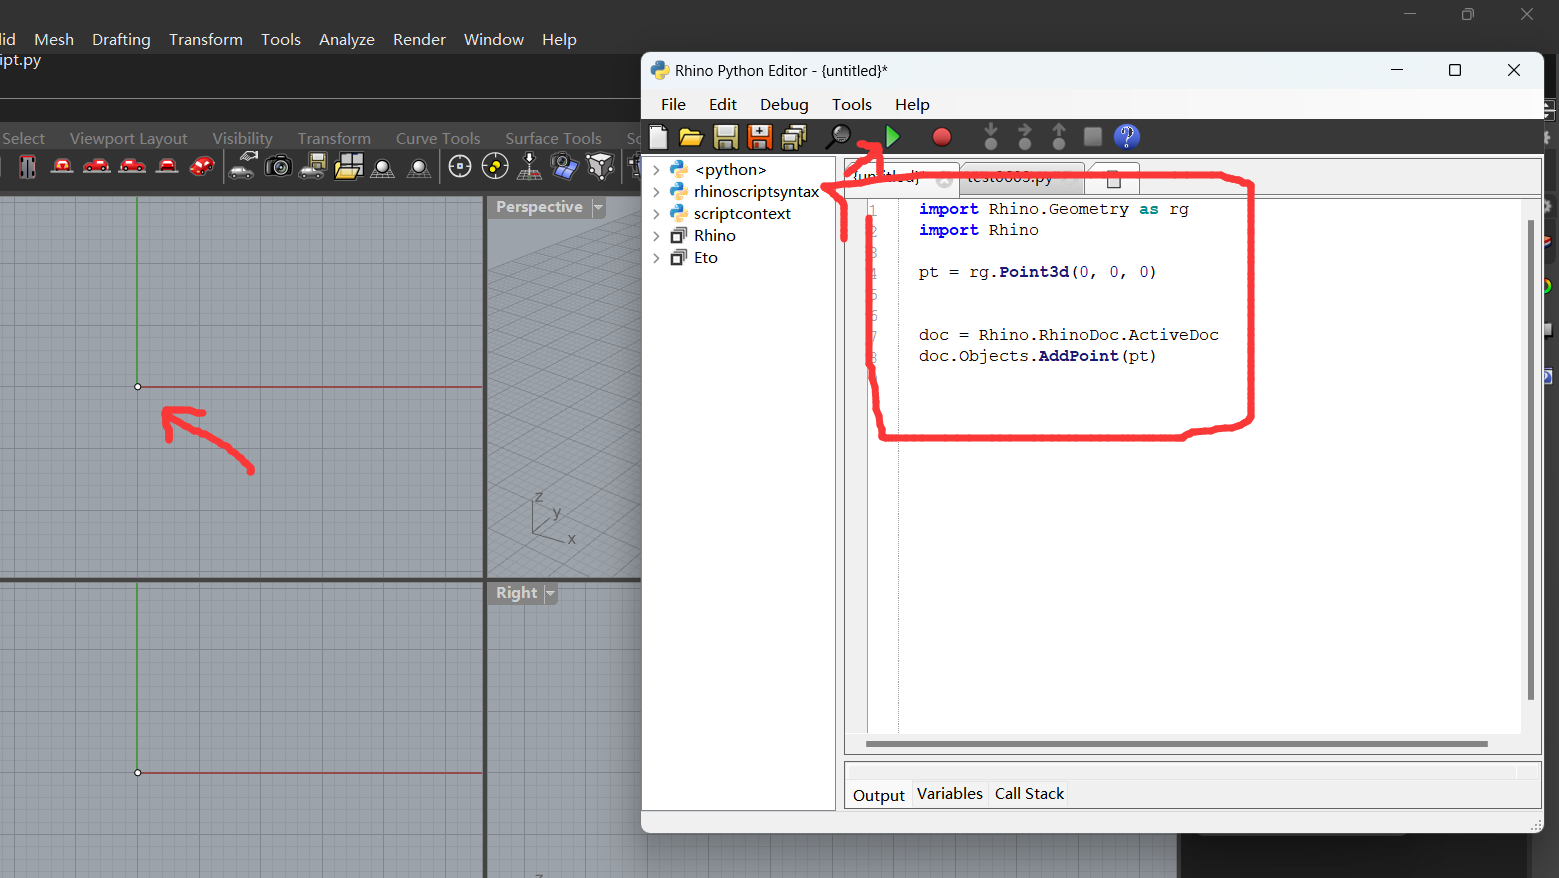Open the Perspective viewport dropdown arrow
The image size is (1559, 878).
598,207
